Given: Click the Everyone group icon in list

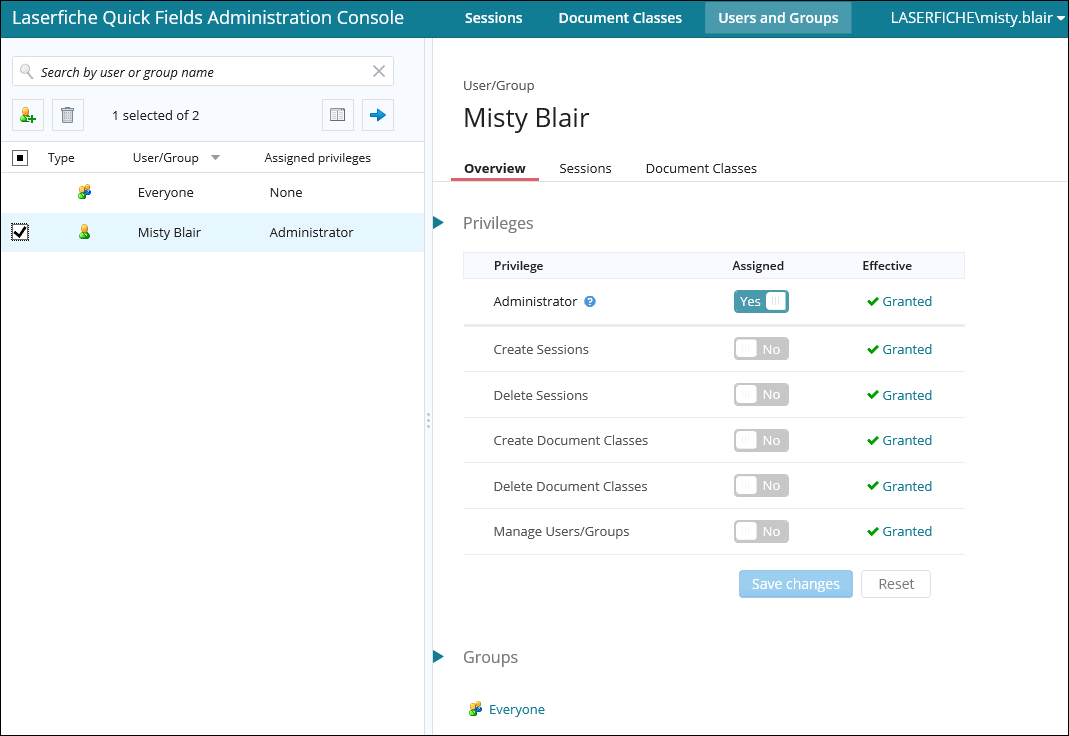Looking at the screenshot, I should pyautogui.click(x=85, y=192).
